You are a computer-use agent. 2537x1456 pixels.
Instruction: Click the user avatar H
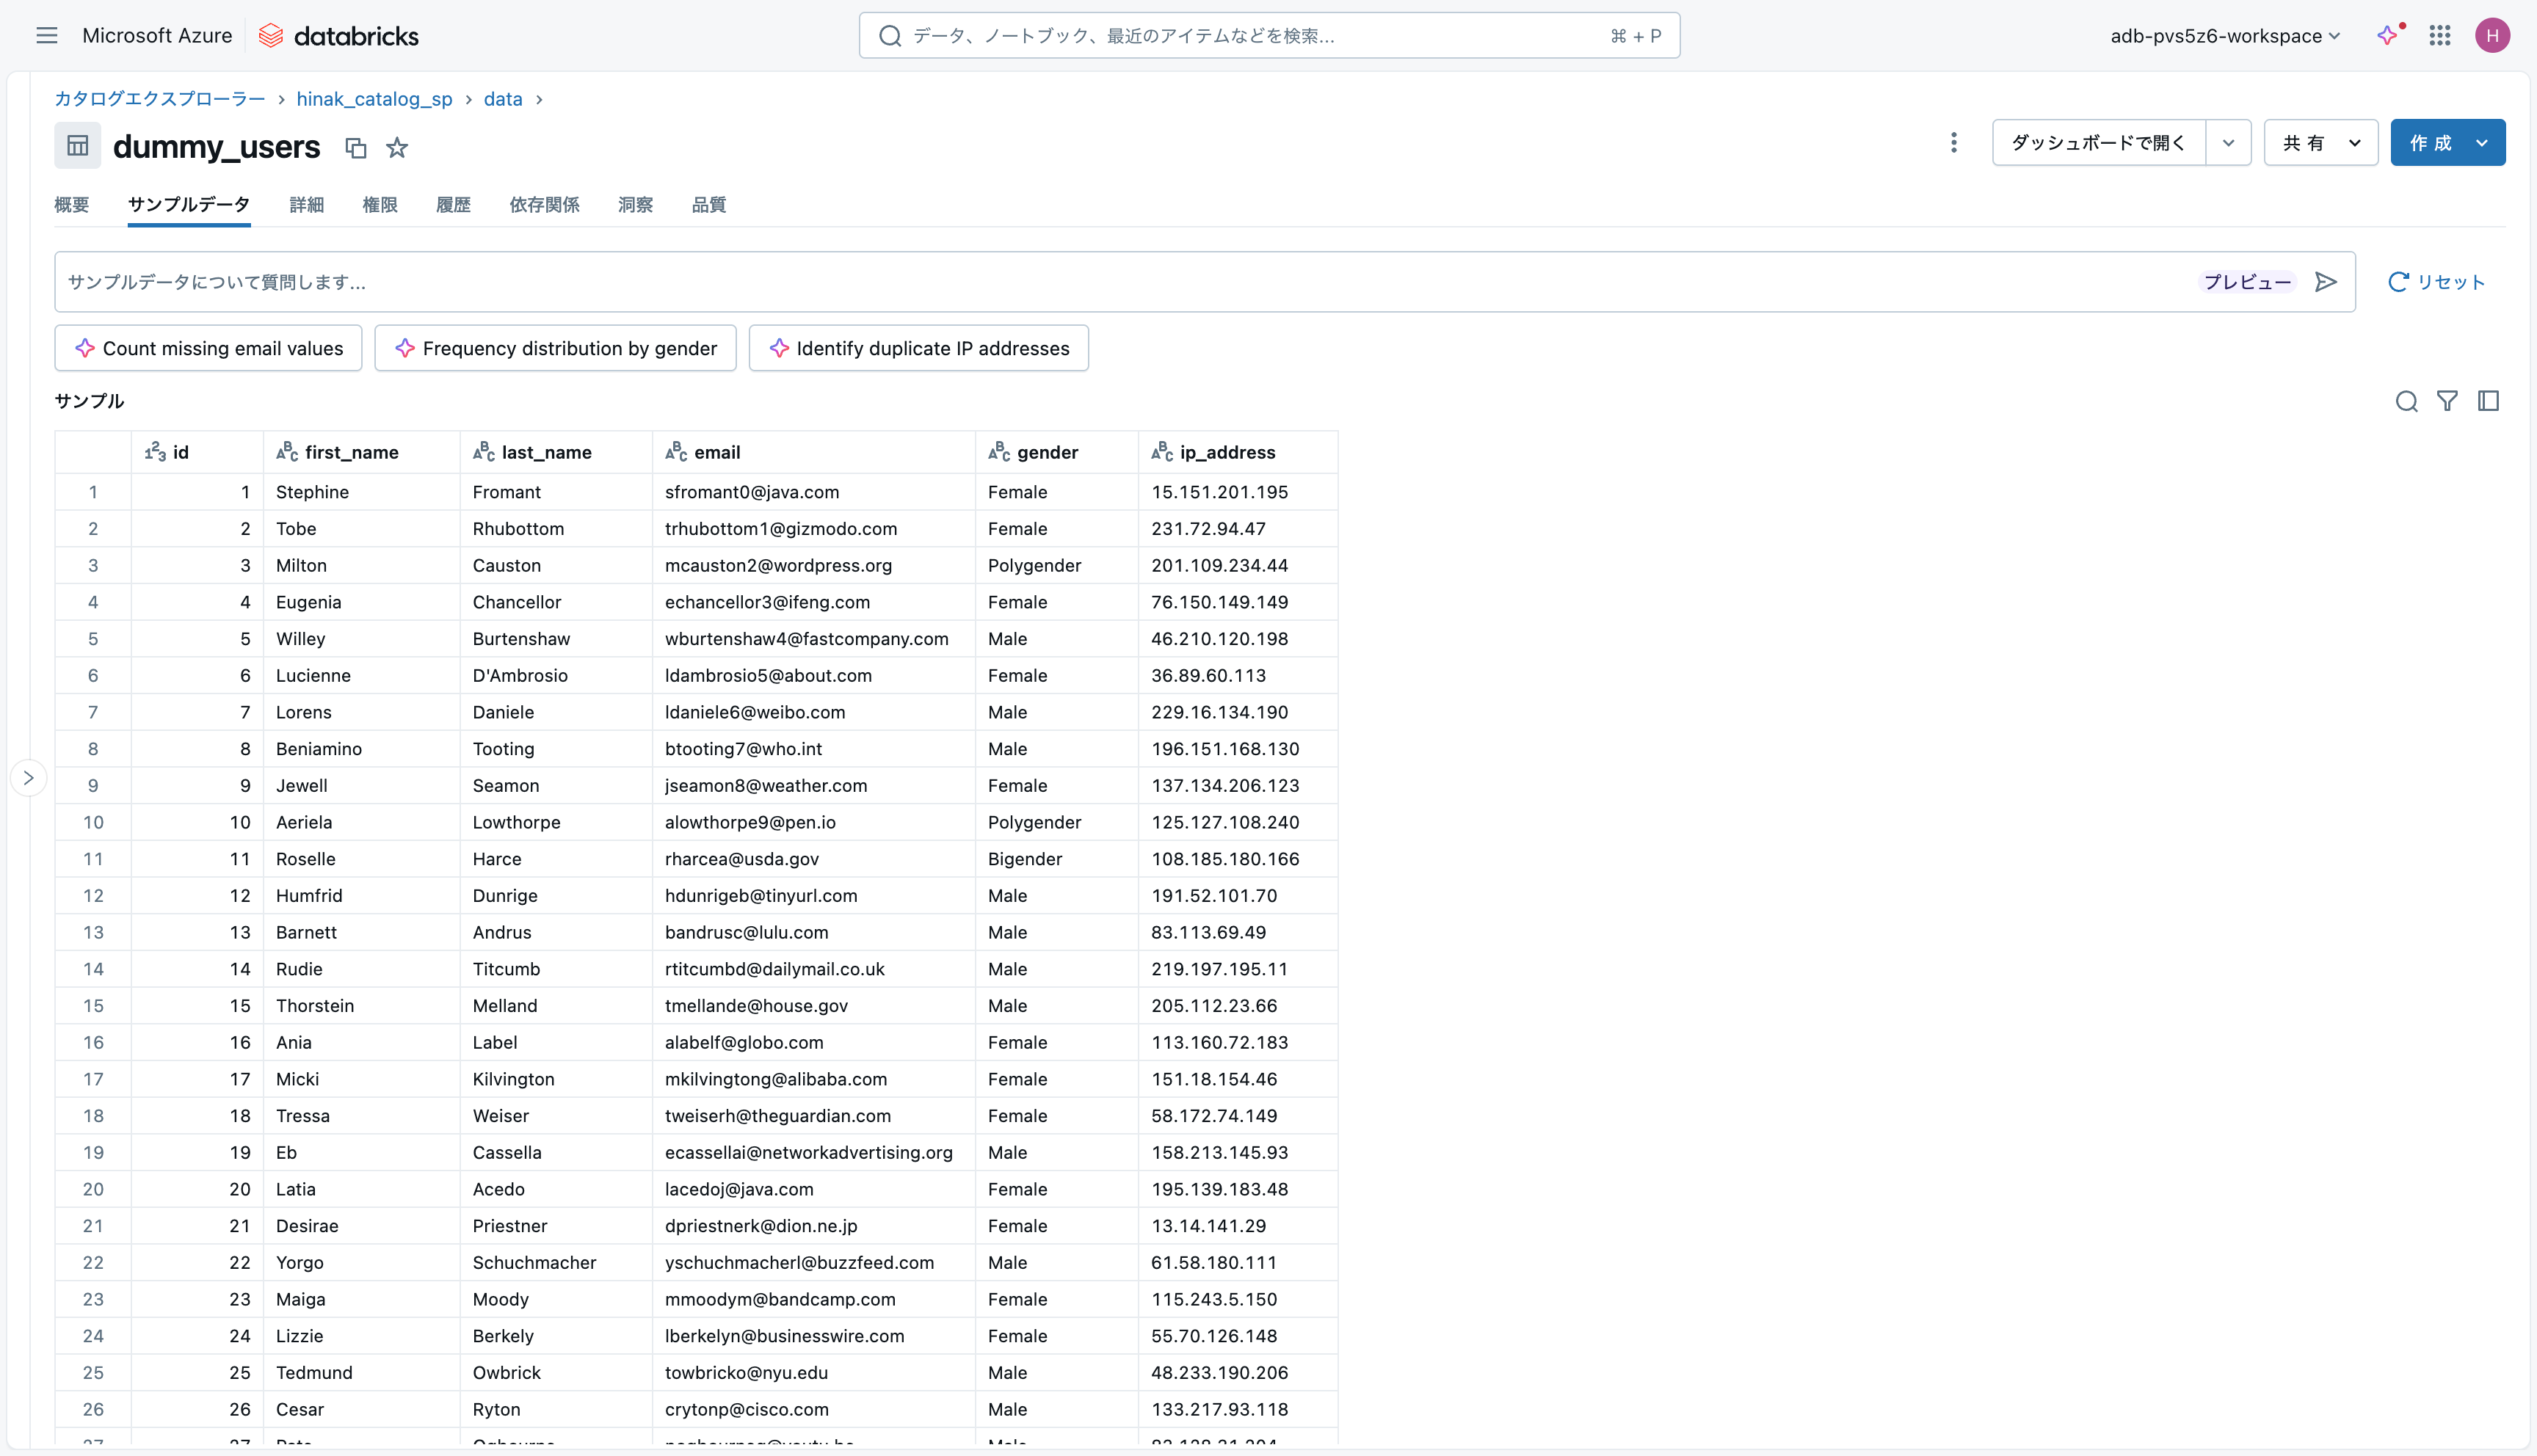[2492, 36]
